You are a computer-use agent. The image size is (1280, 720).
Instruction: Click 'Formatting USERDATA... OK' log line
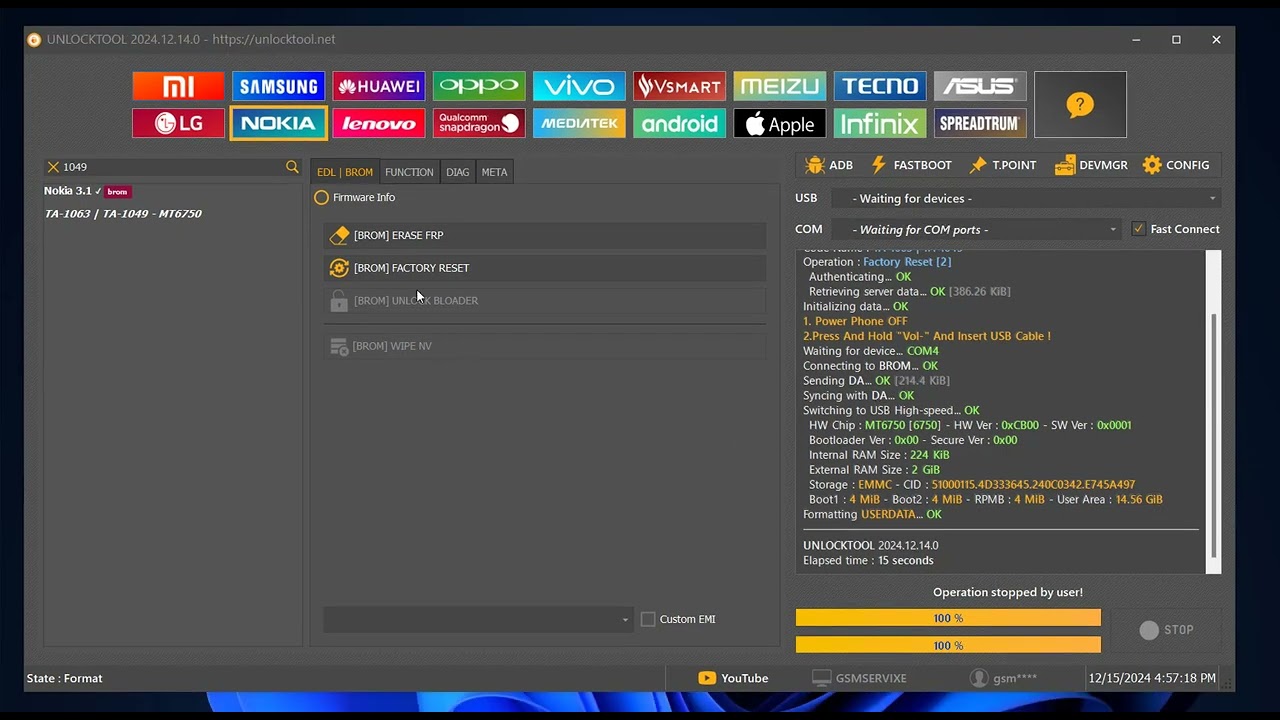(x=872, y=514)
